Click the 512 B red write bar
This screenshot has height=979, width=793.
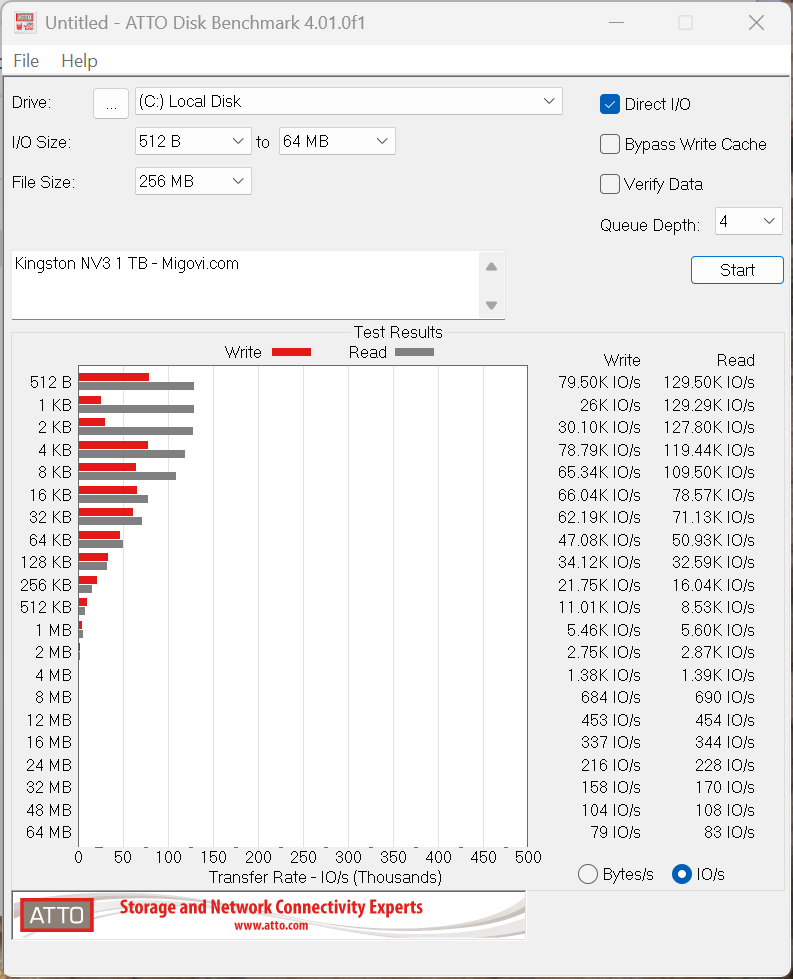114,377
